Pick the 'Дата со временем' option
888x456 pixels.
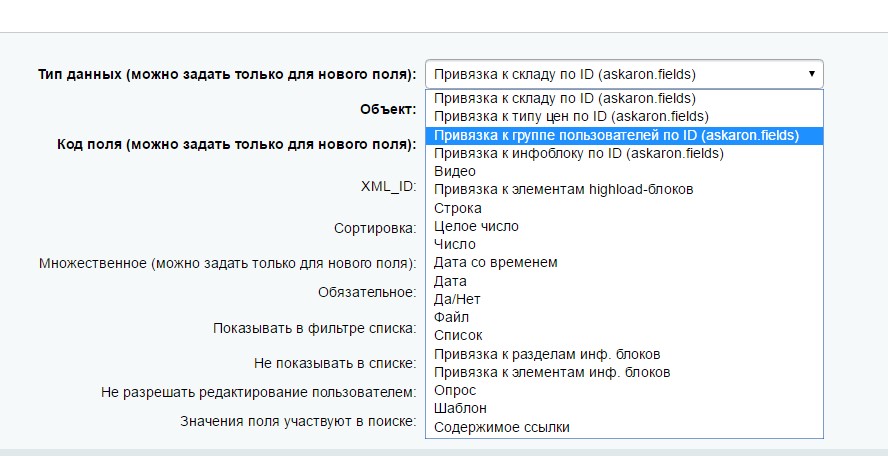496,262
